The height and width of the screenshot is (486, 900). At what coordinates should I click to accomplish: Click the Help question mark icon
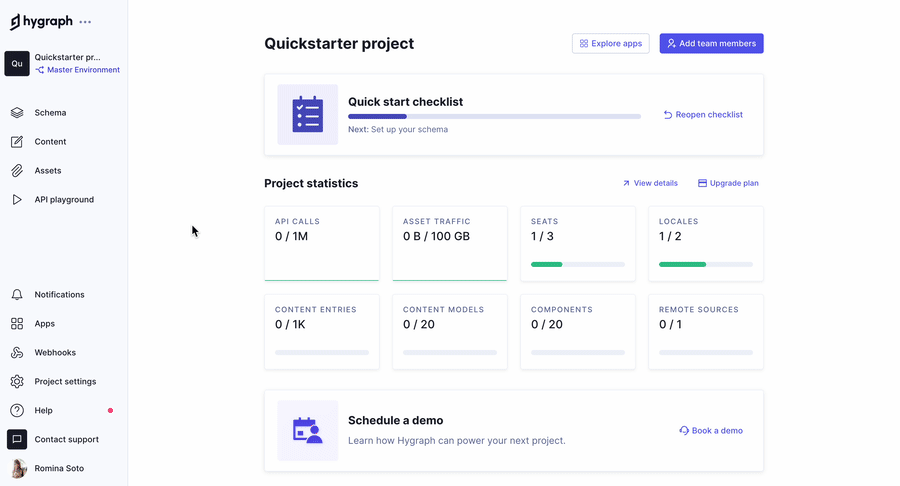coord(17,411)
